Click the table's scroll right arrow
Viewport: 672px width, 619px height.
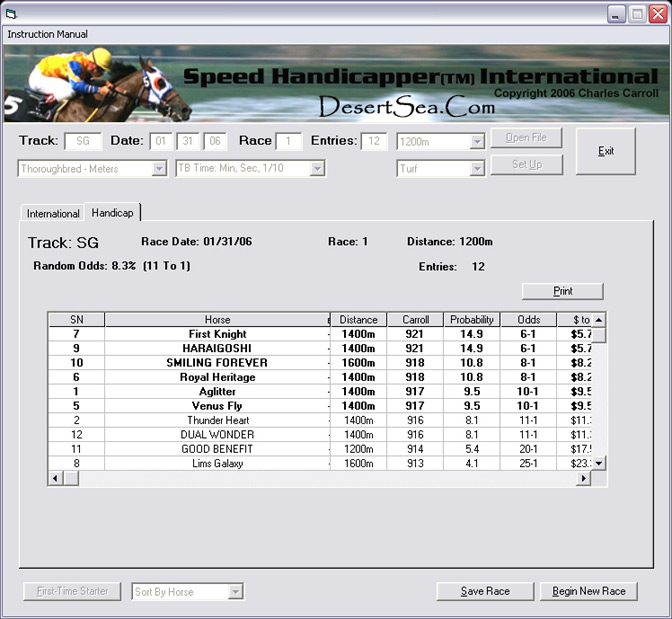point(583,478)
